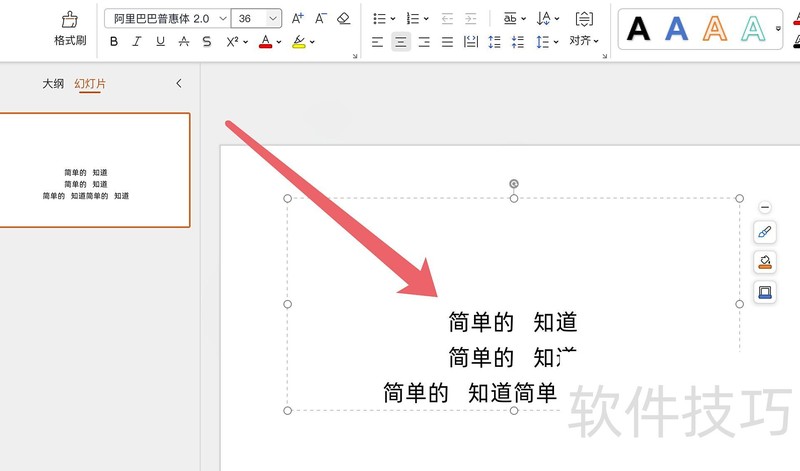Viewport: 800px width, 471px height.
Task: Decrease font size with A- icon
Action: [321, 18]
